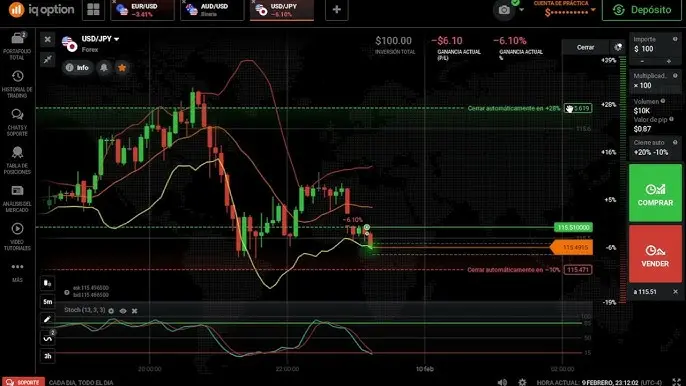The width and height of the screenshot is (686, 386).
Task: Hide Stoch indicator with eye icon
Action: [x=123, y=311]
